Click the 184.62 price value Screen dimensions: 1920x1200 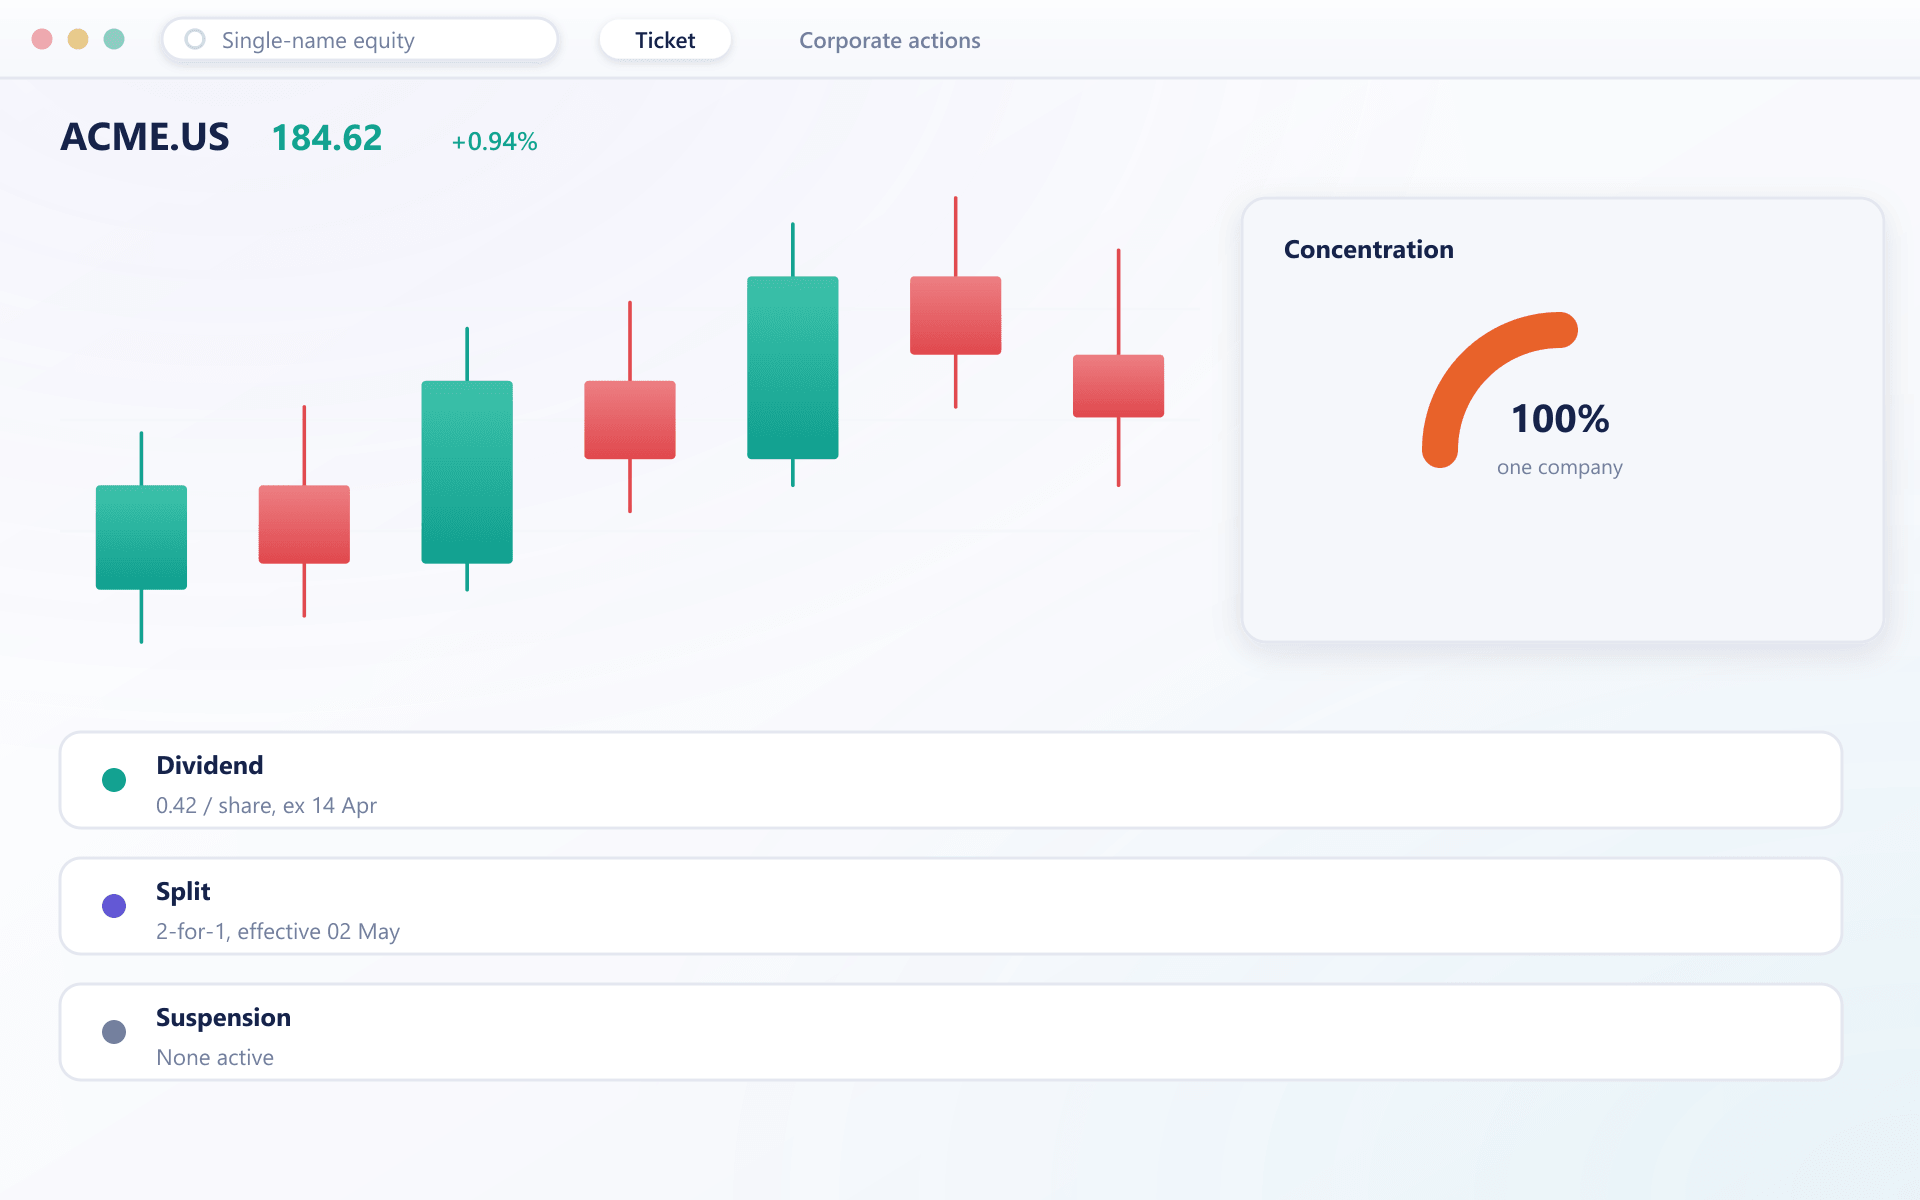[327, 138]
